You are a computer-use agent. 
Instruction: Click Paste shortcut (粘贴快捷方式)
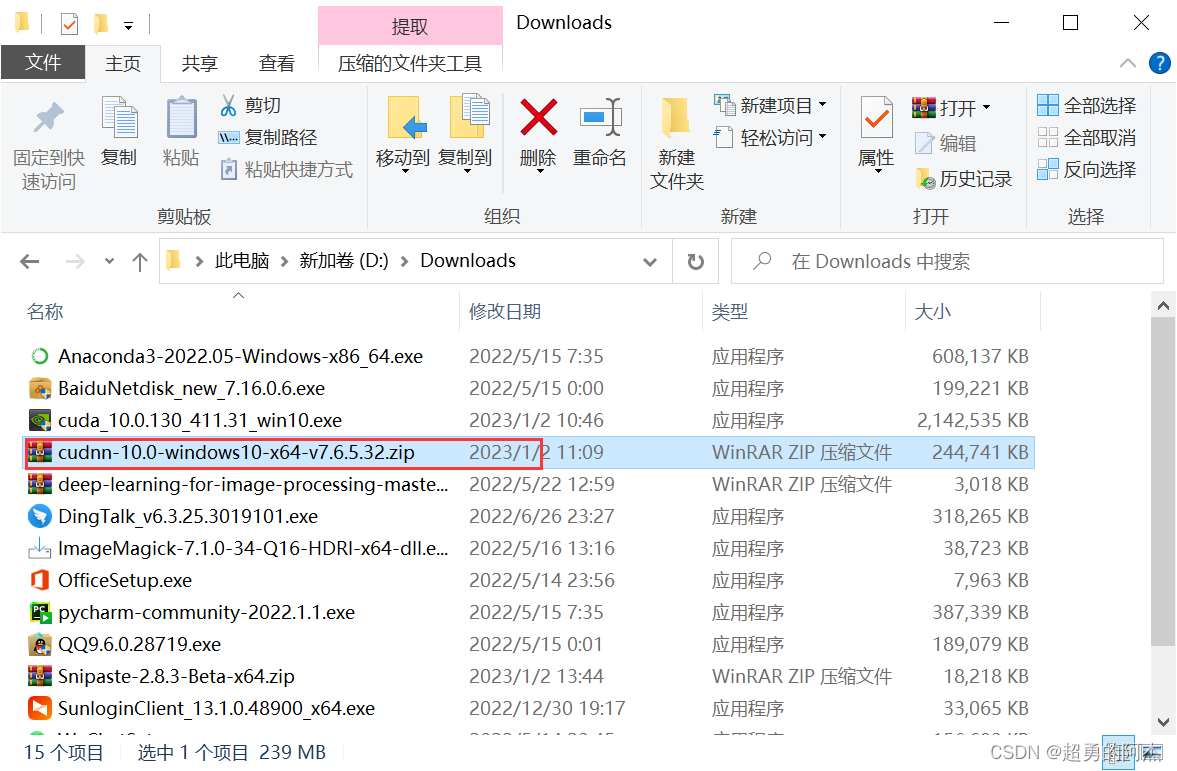pyautogui.click(x=286, y=170)
